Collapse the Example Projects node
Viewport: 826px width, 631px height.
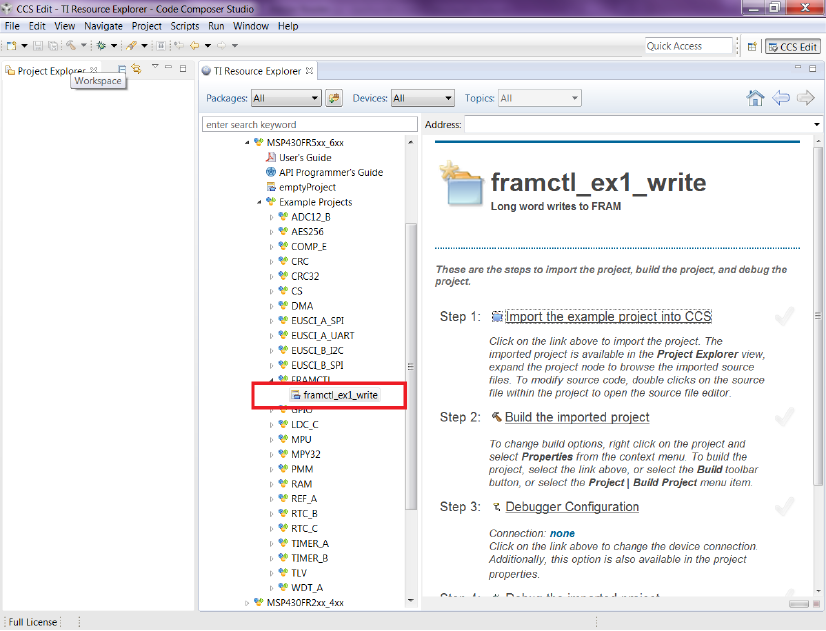pyautogui.click(x=259, y=202)
